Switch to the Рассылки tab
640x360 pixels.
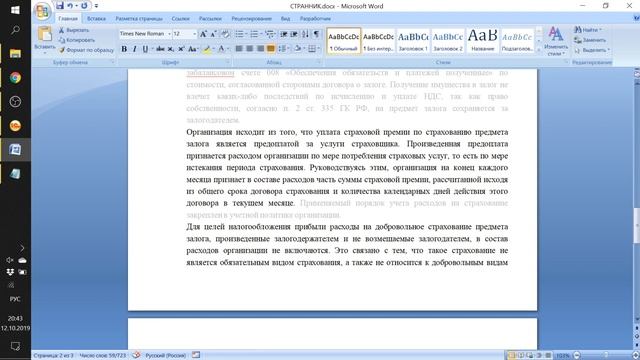210,19
